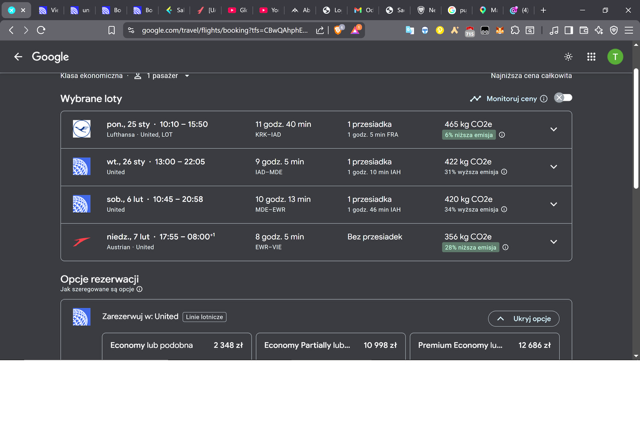Screen dimensions: 640x447
Task: Click the yellow circle extension icon
Action: [440, 30]
